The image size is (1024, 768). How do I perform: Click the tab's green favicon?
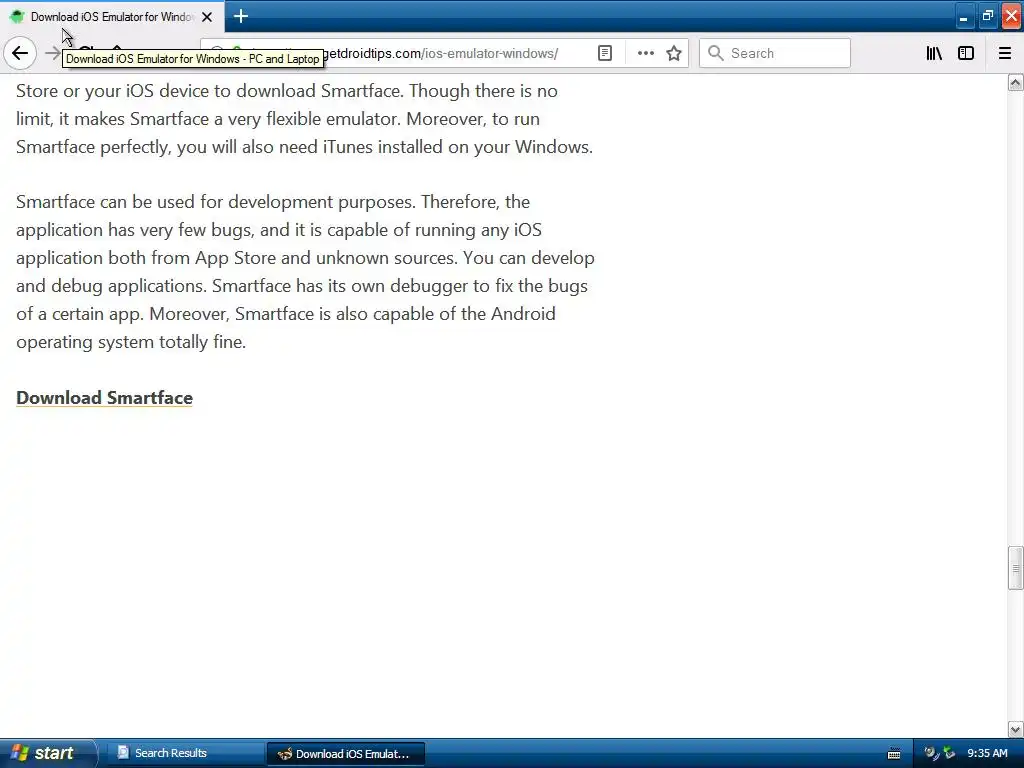[17, 17]
